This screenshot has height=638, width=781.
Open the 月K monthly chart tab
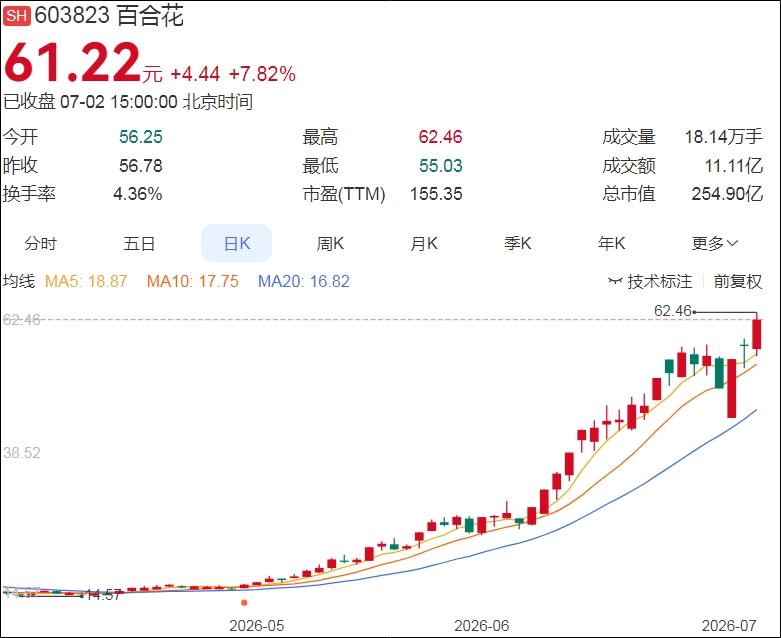pyautogui.click(x=423, y=244)
